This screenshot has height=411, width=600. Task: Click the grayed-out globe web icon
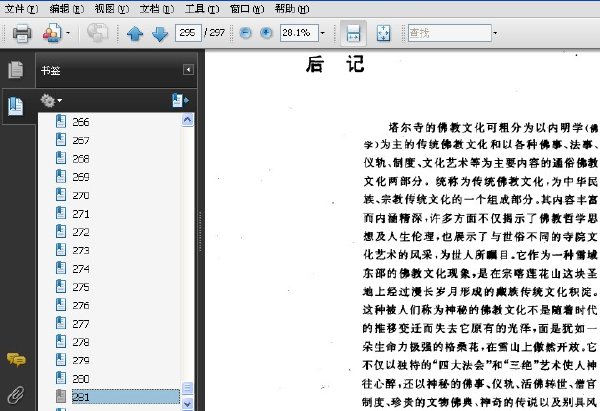pyautogui.click(x=97, y=33)
